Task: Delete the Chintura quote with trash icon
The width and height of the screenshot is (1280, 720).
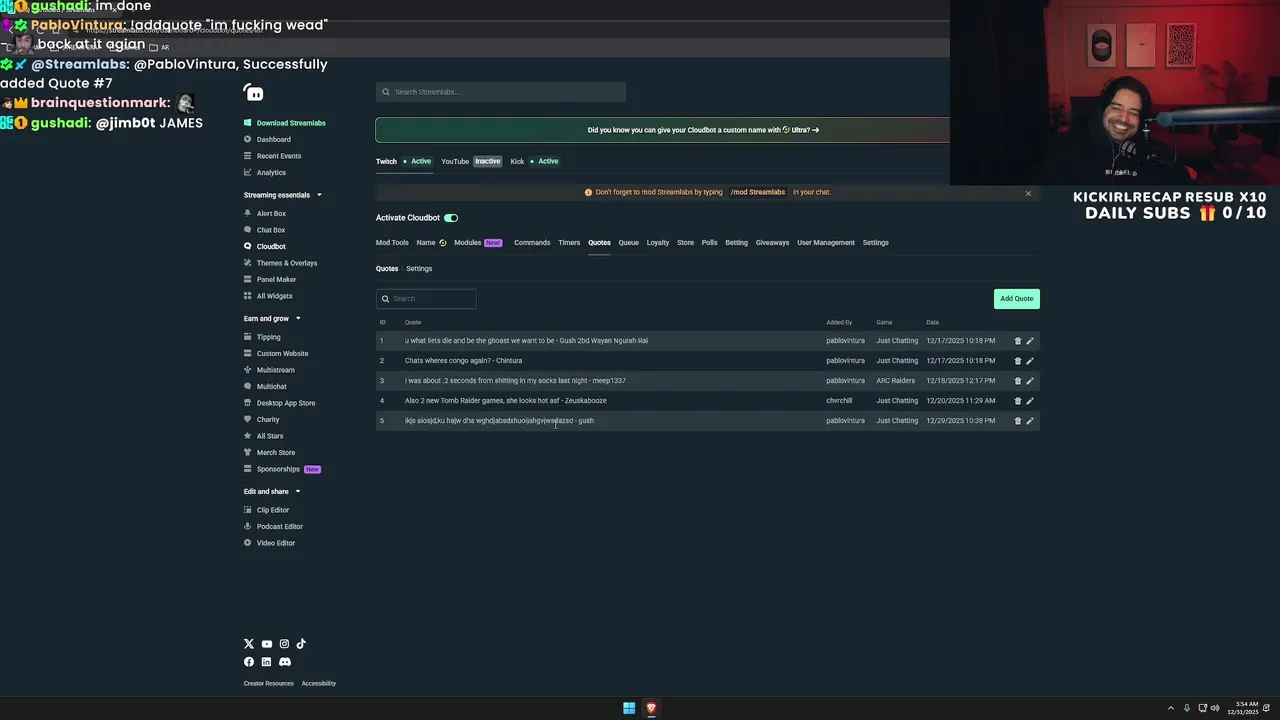Action: click(1018, 361)
